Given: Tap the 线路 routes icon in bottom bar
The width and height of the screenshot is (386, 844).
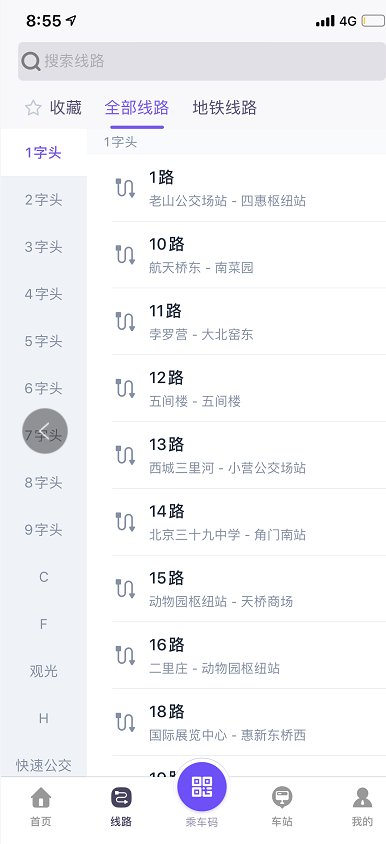Looking at the screenshot, I should tap(122, 798).
